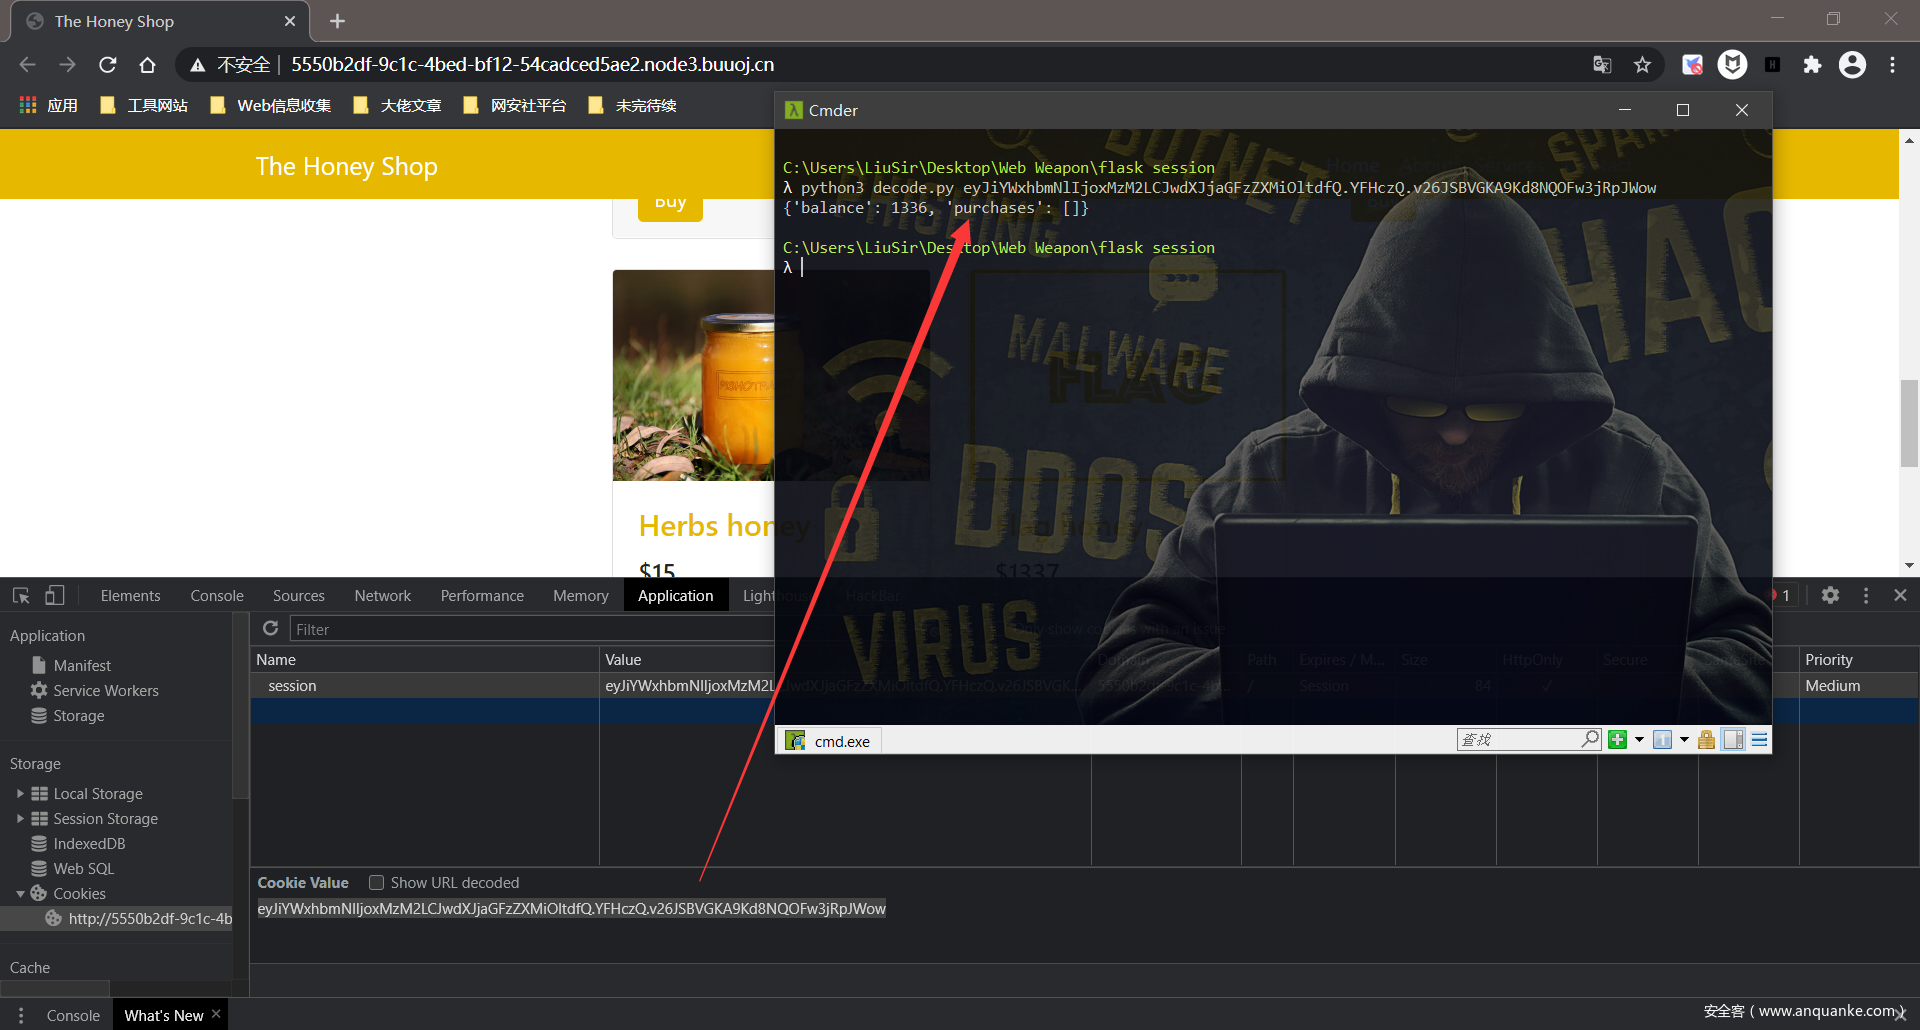This screenshot has width=1920, height=1030.
Task: Bookmark this page with the star icon
Action: 1642,65
